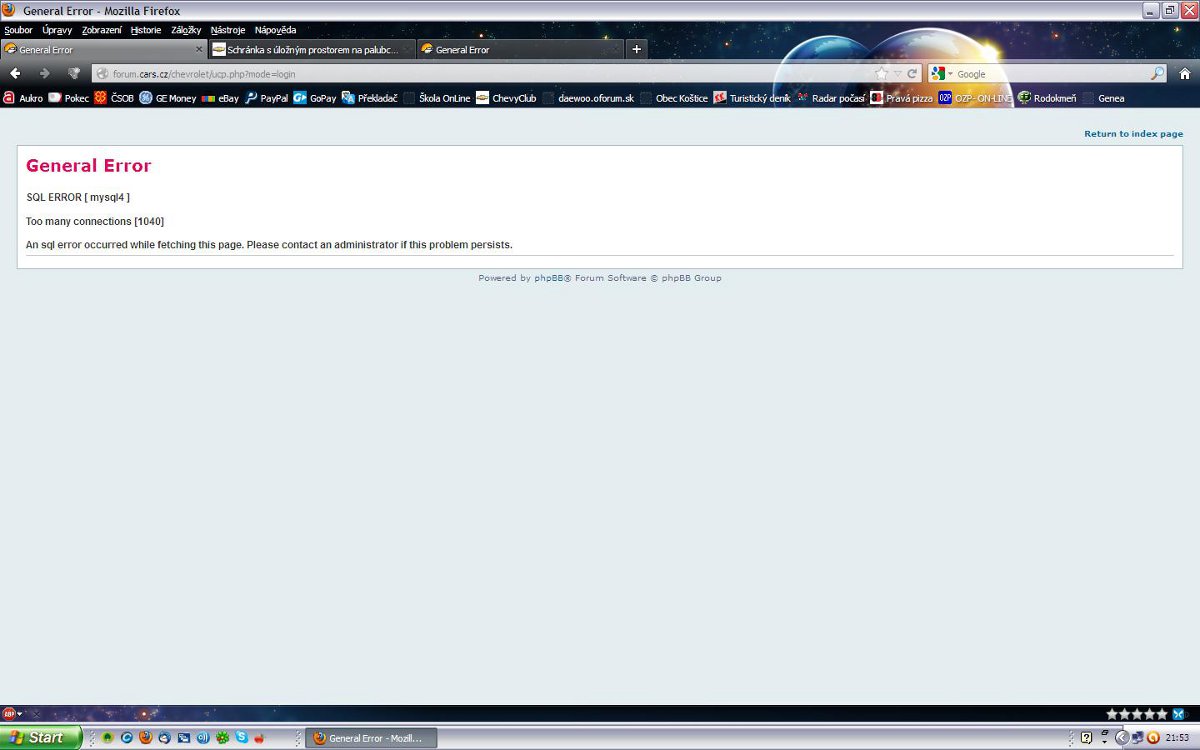Open the Google search engine dropdown

pos(942,74)
